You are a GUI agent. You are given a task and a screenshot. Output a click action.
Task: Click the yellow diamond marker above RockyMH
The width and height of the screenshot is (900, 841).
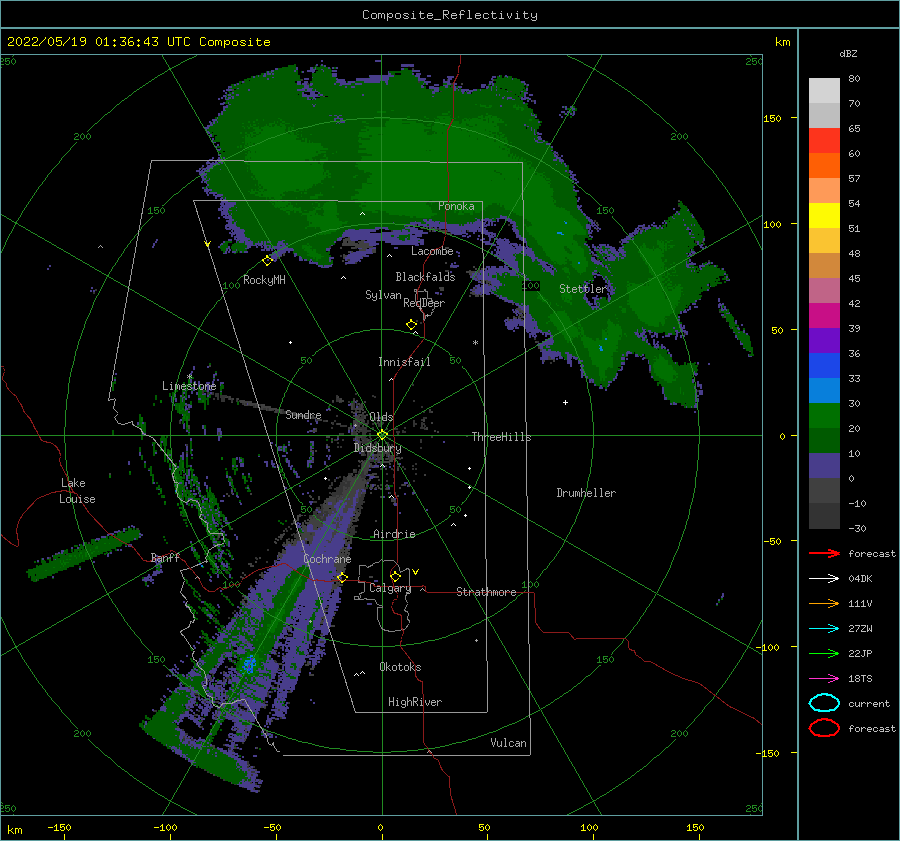[x=267, y=261]
